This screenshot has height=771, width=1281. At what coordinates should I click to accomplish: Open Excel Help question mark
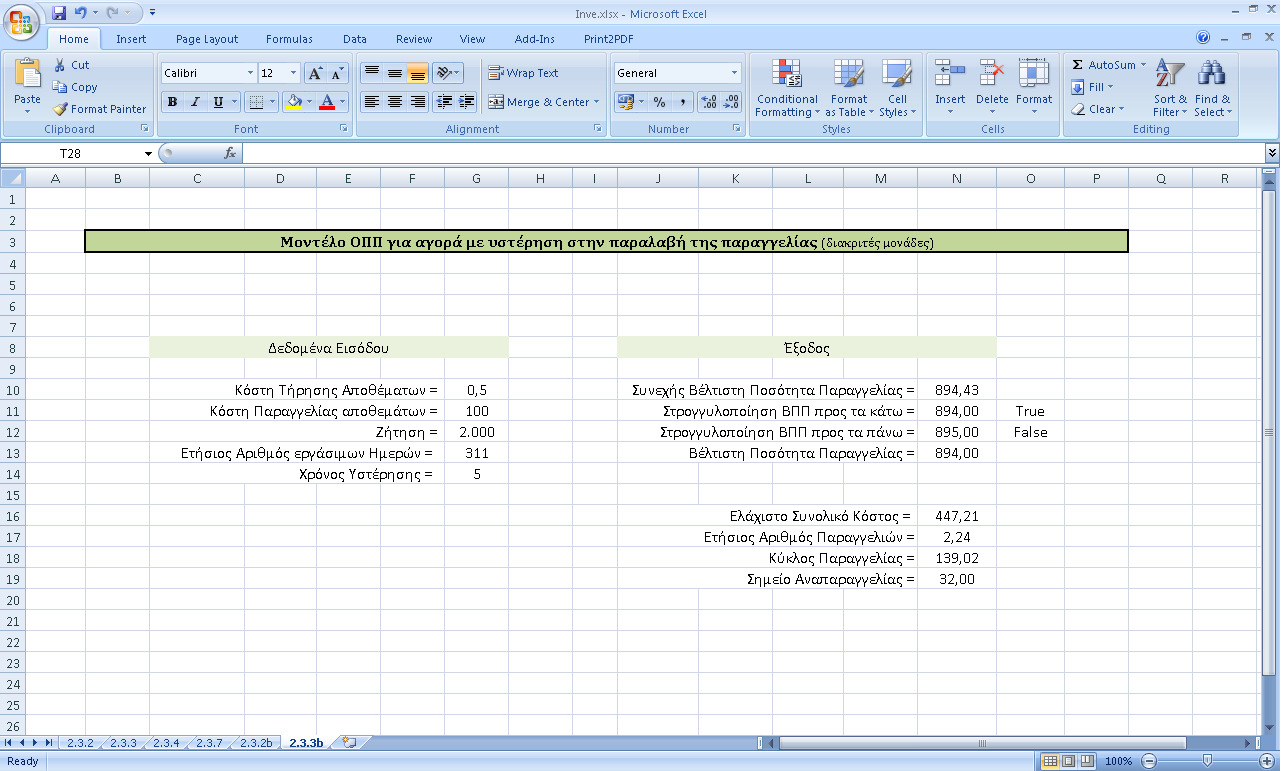click(1203, 37)
